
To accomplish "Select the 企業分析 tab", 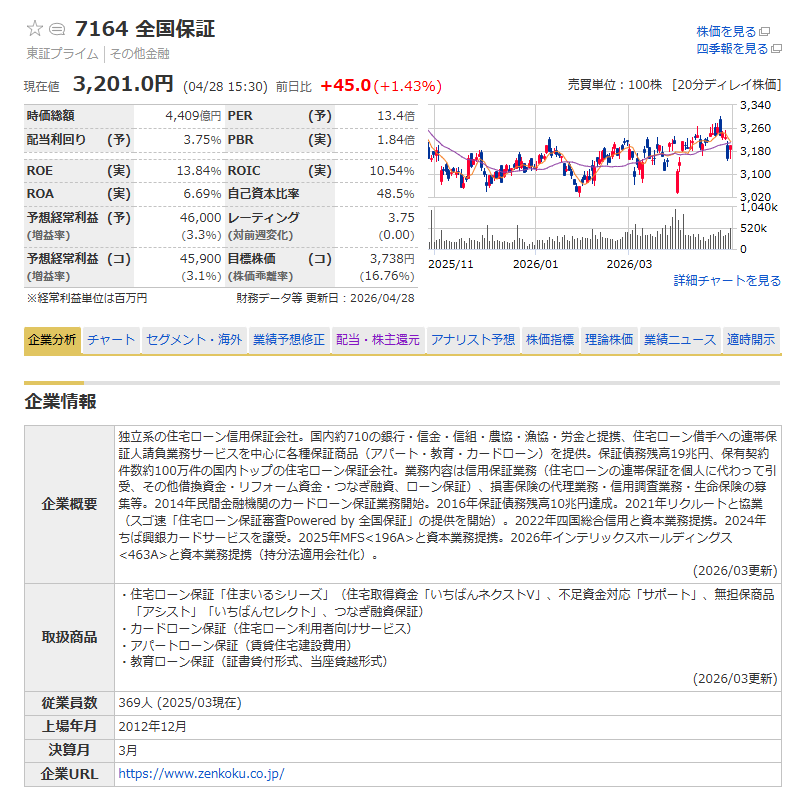I will (52, 340).
